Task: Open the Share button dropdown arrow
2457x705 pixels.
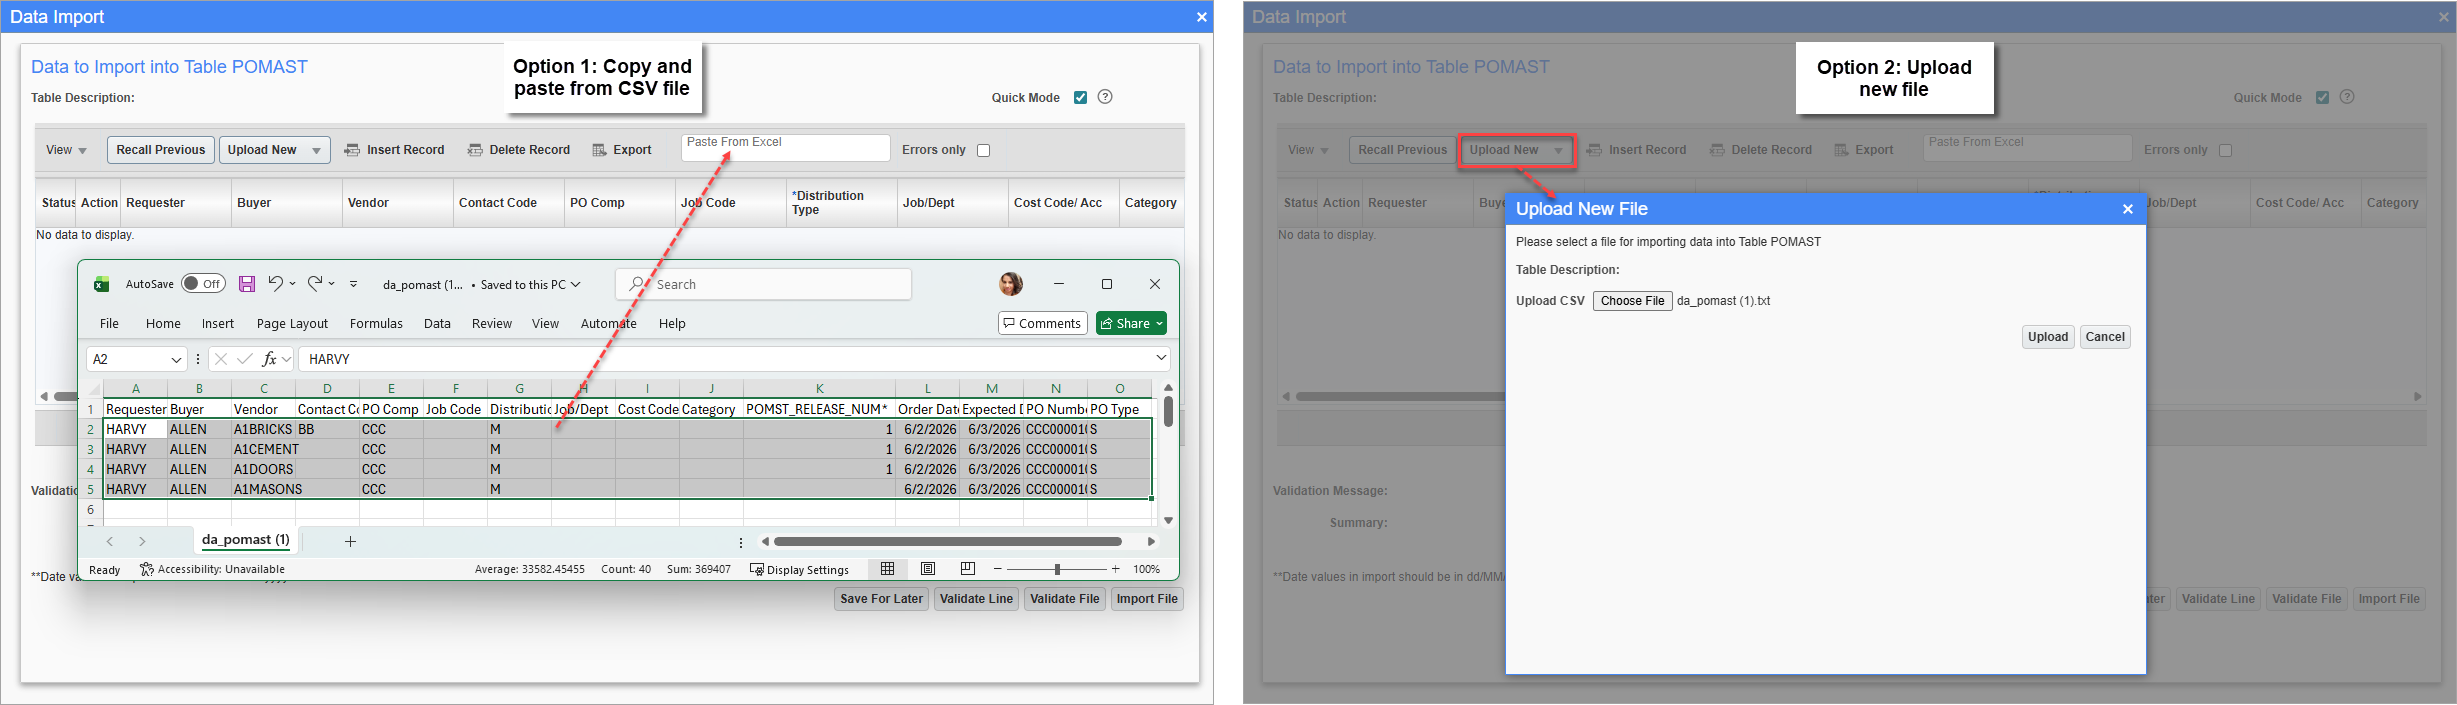Action: (1160, 323)
